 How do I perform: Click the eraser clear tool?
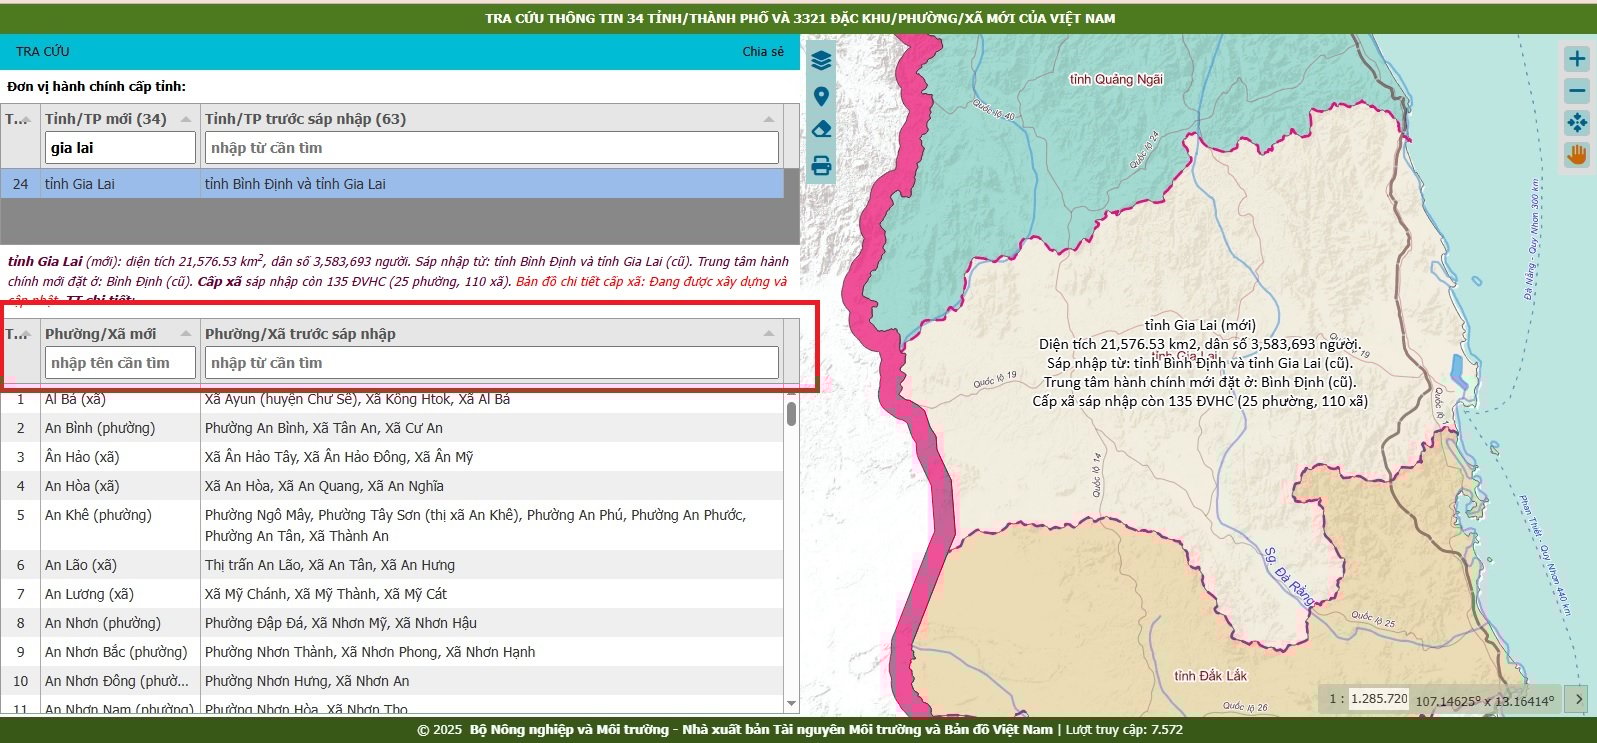[x=821, y=129]
